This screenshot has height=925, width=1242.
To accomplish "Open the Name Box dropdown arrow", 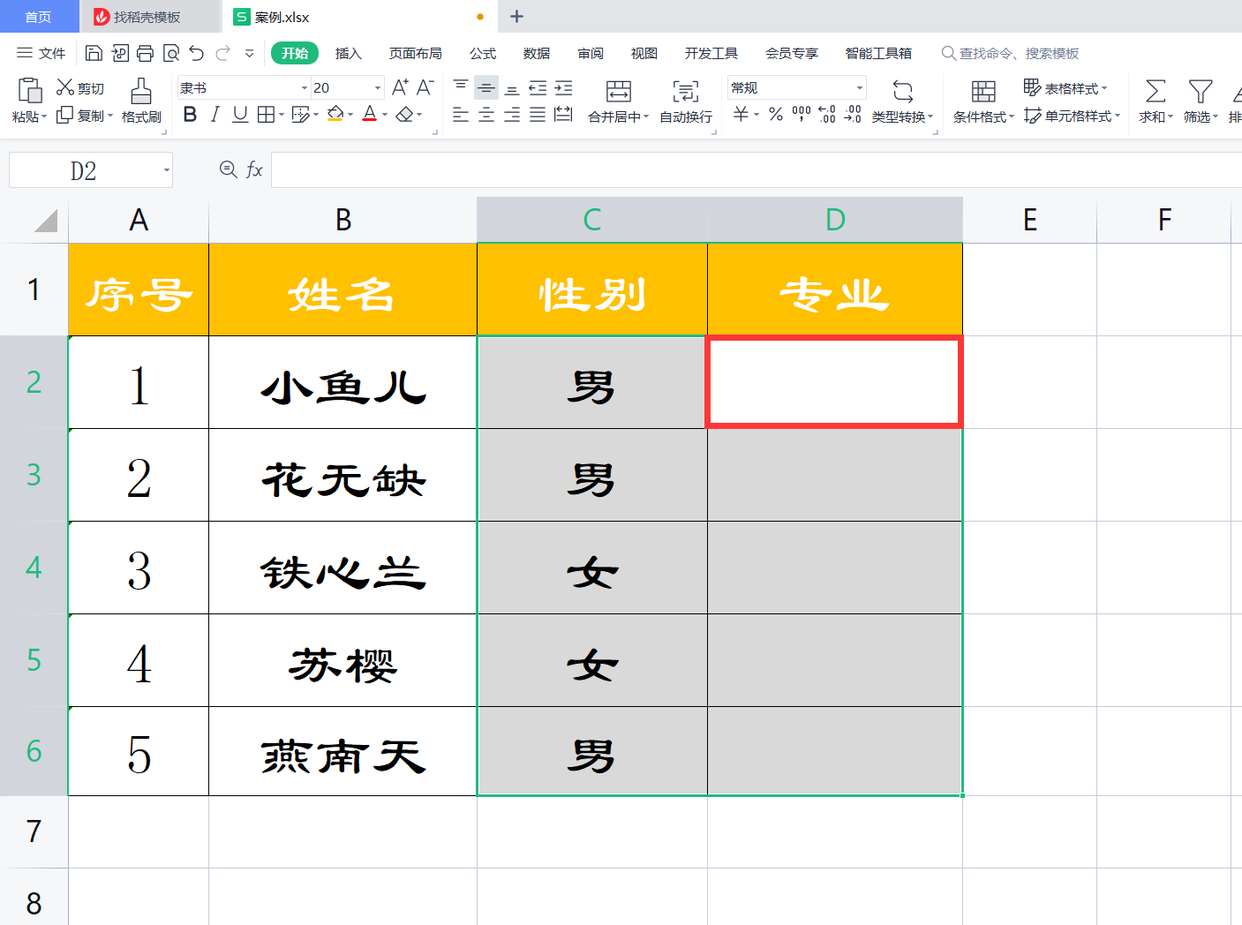I will [x=167, y=171].
